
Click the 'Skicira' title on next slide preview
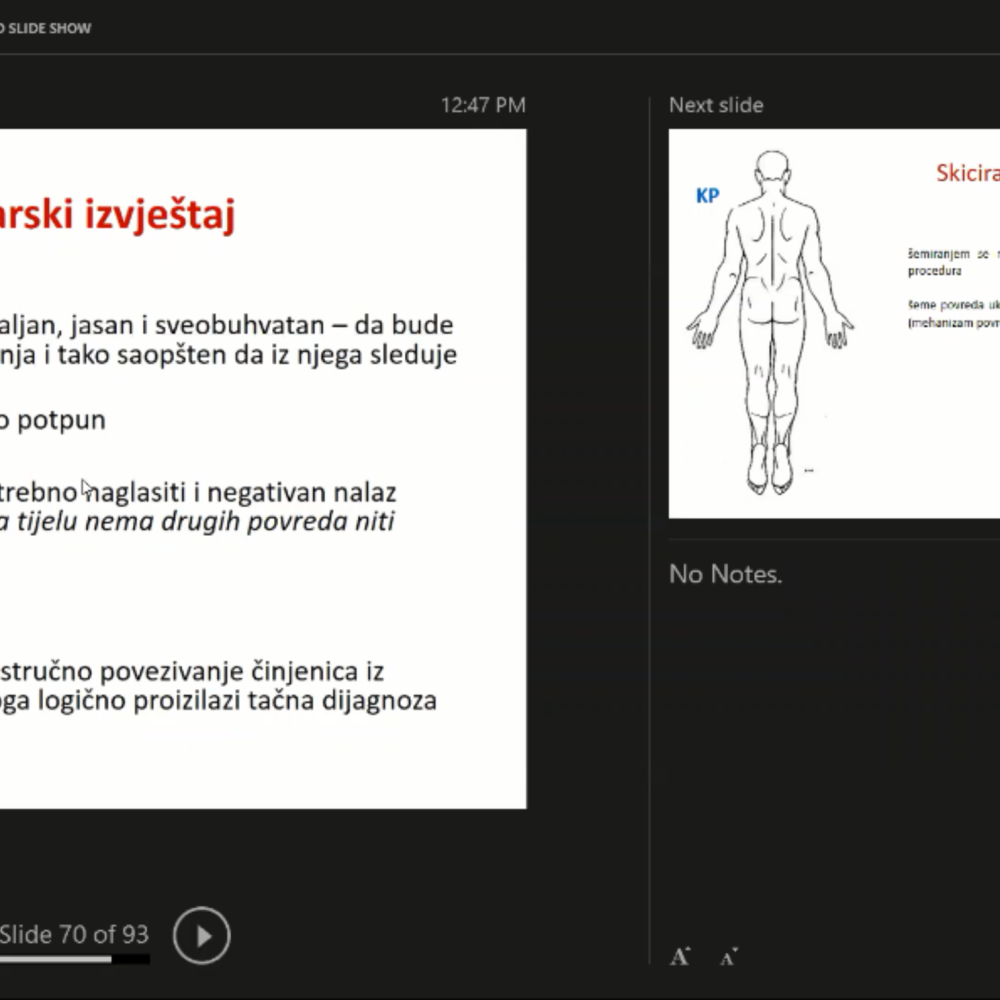(x=967, y=173)
